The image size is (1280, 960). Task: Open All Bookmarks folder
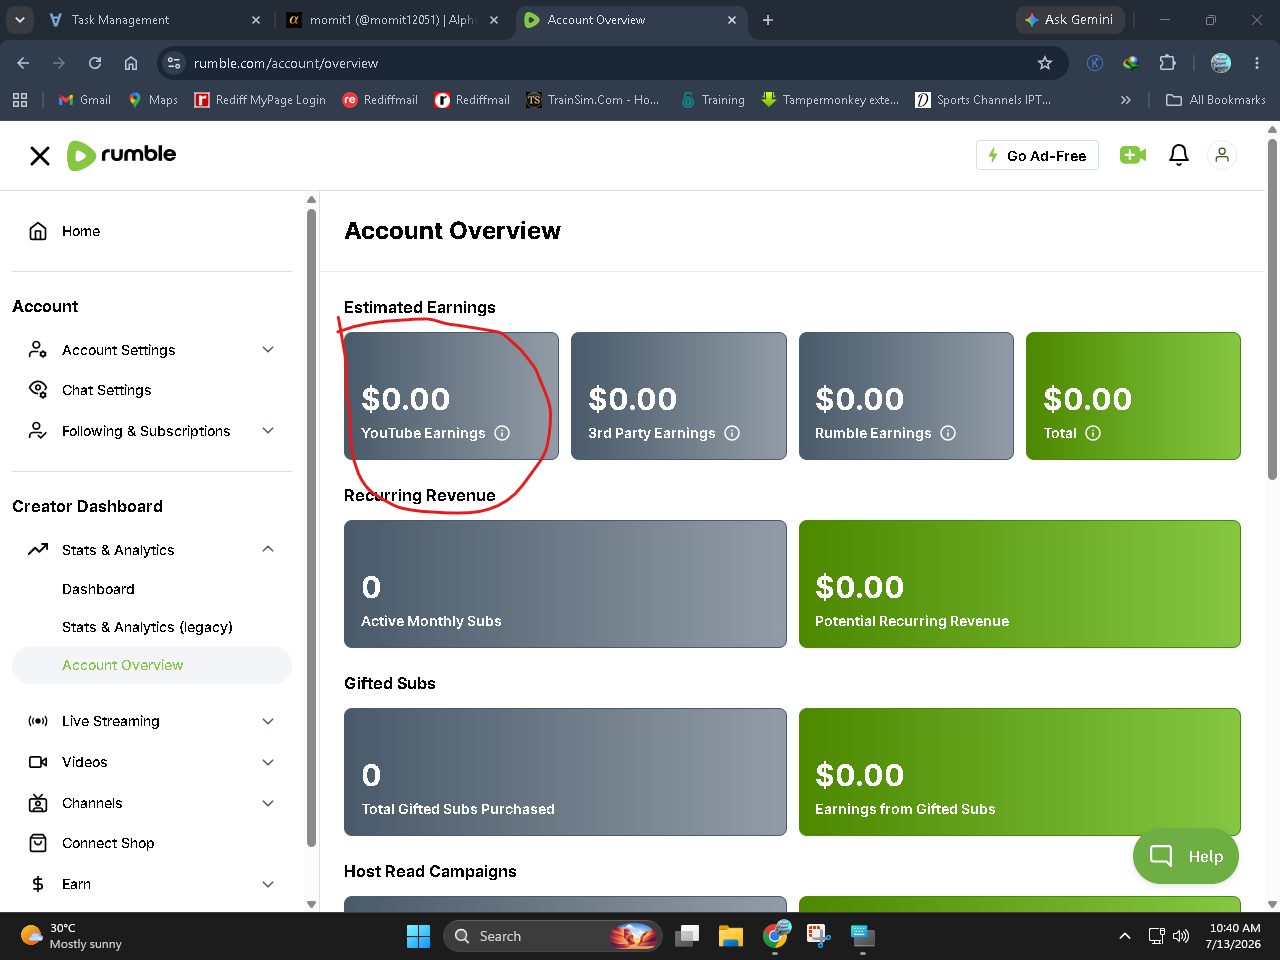pos(1216,100)
